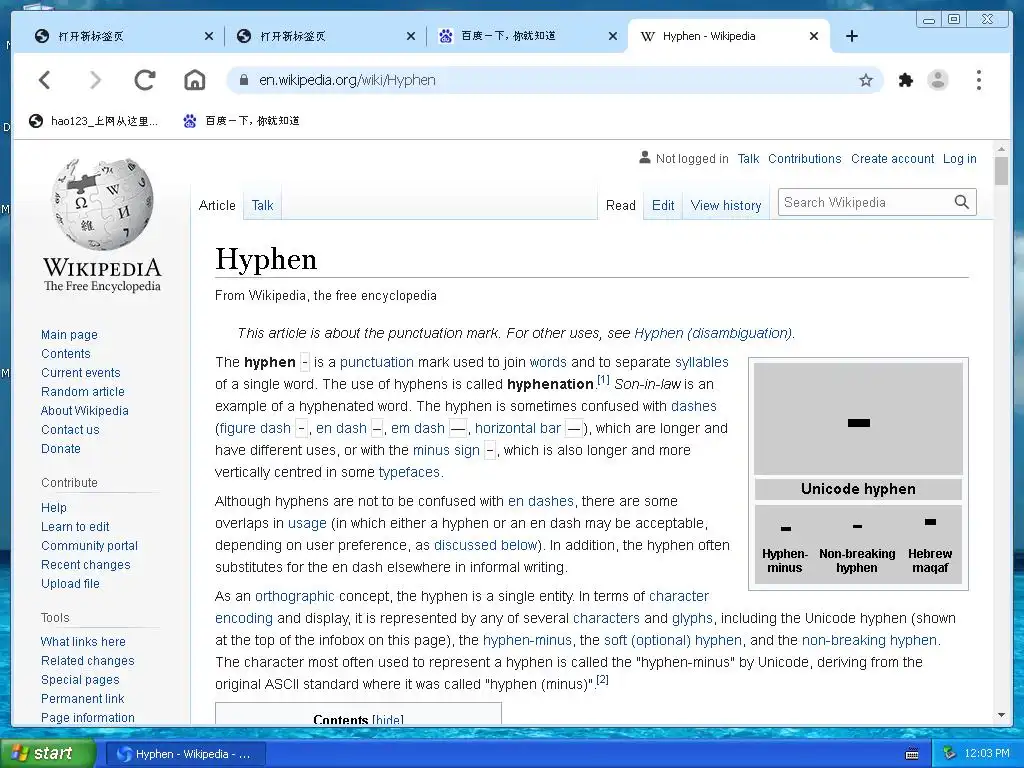
Task: Hide the Contents box via [hide]
Action: (387, 719)
